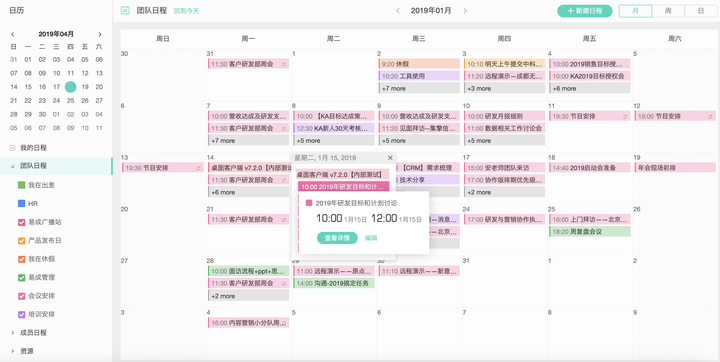Click repeat icon on Jan 21 客户研发部周会

[x=284, y=220]
